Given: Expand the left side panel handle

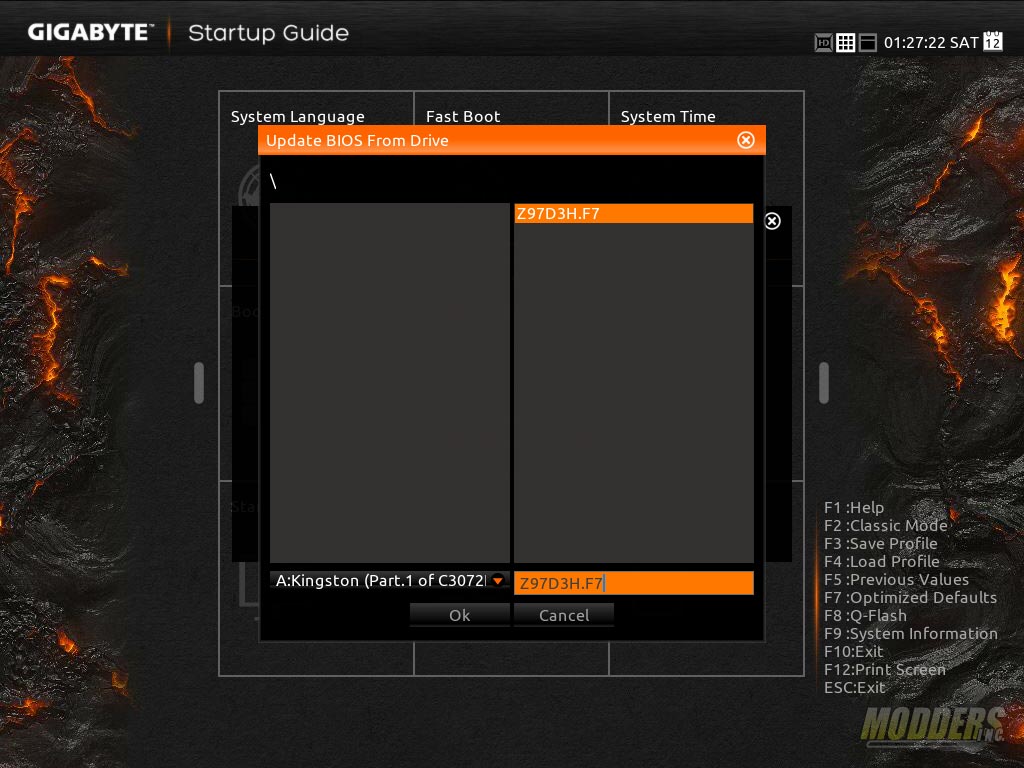Looking at the screenshot, I should tap(199, 382).
